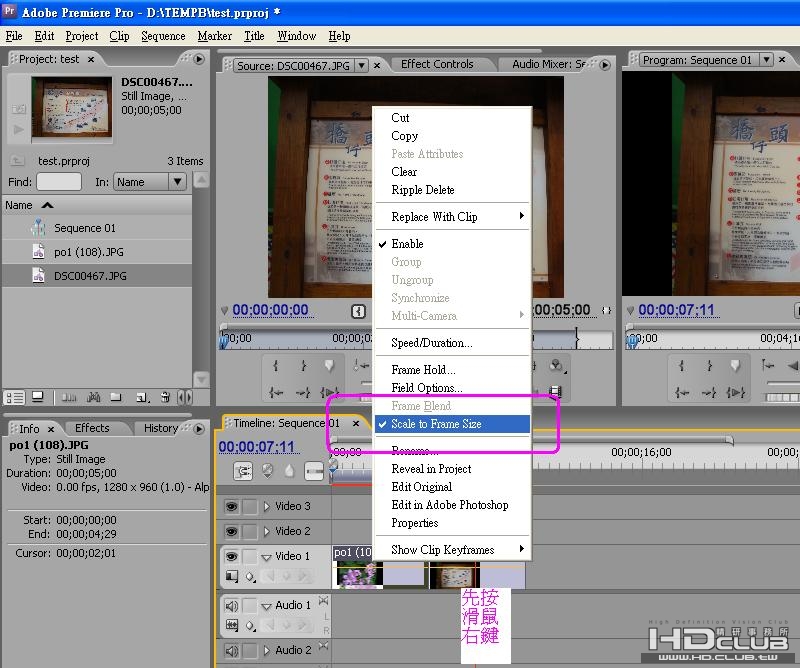Play In to Out in Source monitor
Viewport: 800px width, 668px height.
click(329, 392)
